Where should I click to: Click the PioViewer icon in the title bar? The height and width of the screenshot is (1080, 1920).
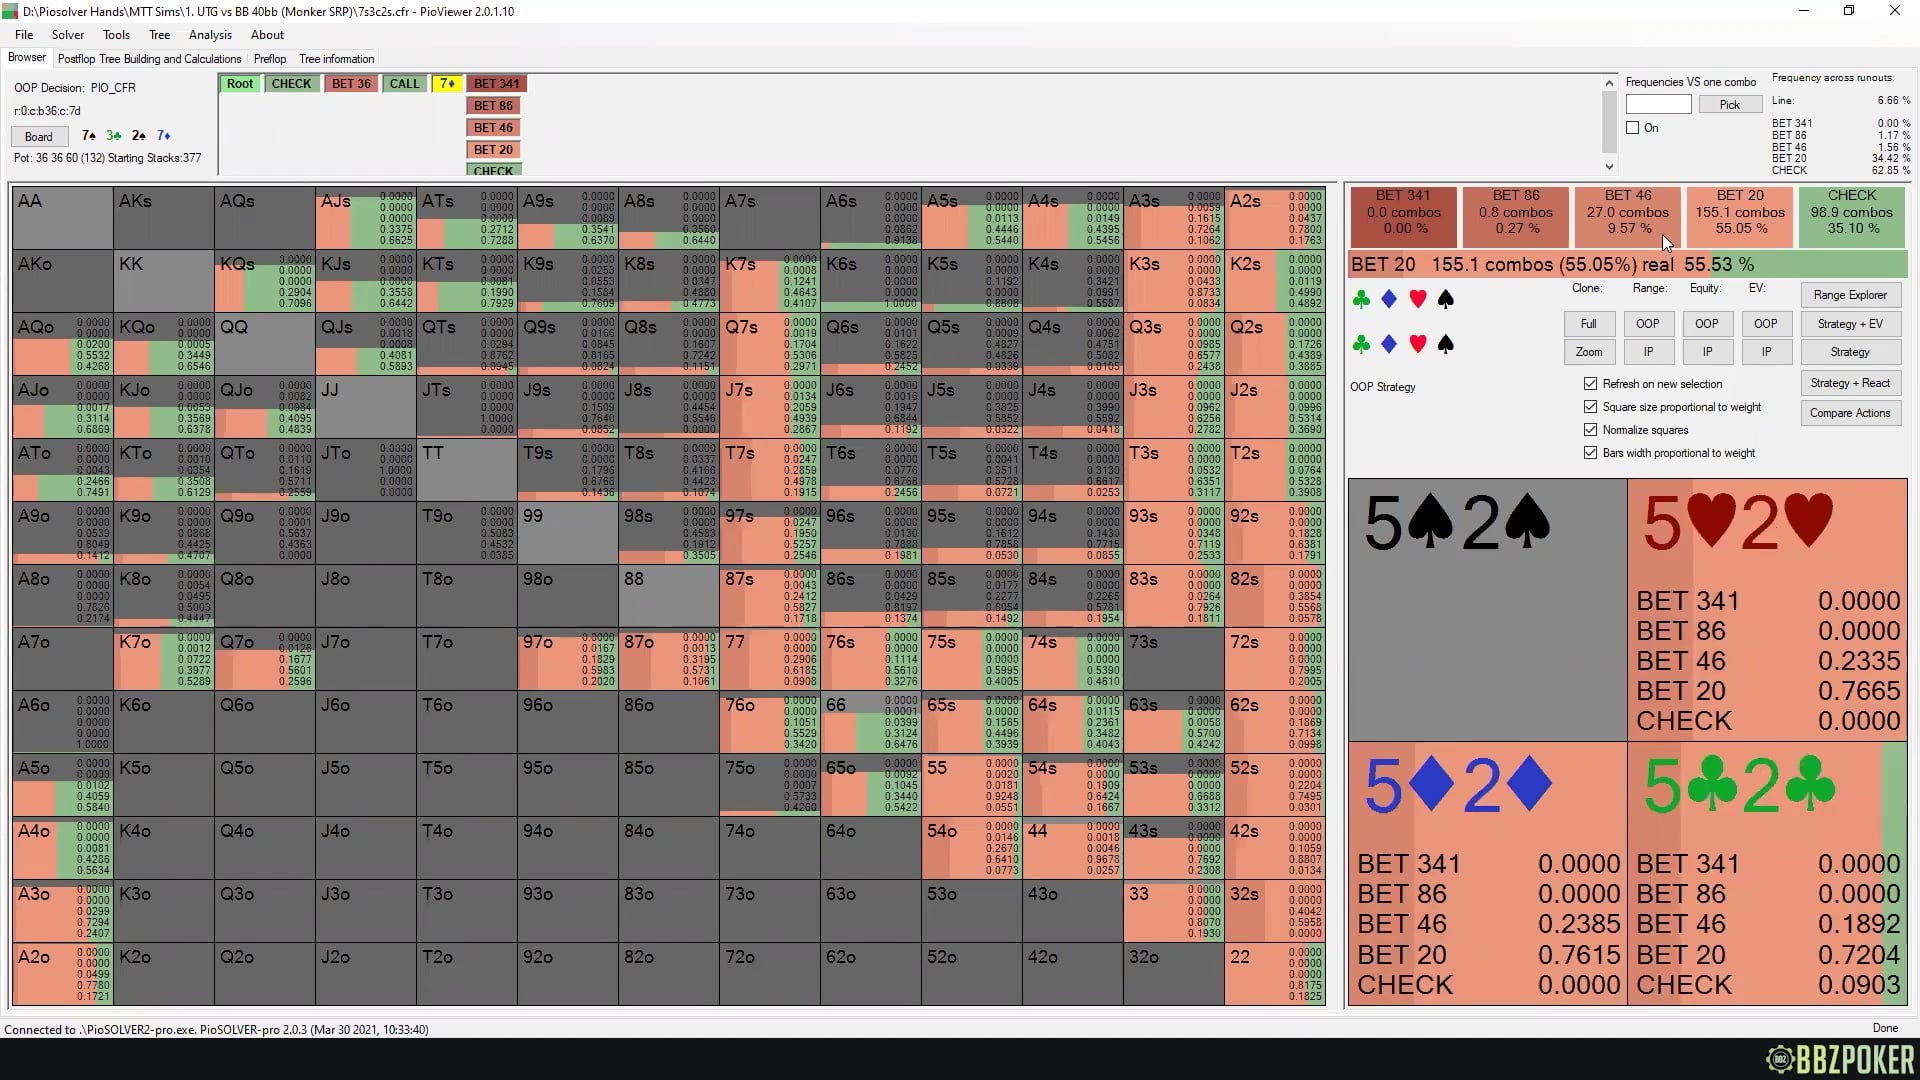pos(10,11)
